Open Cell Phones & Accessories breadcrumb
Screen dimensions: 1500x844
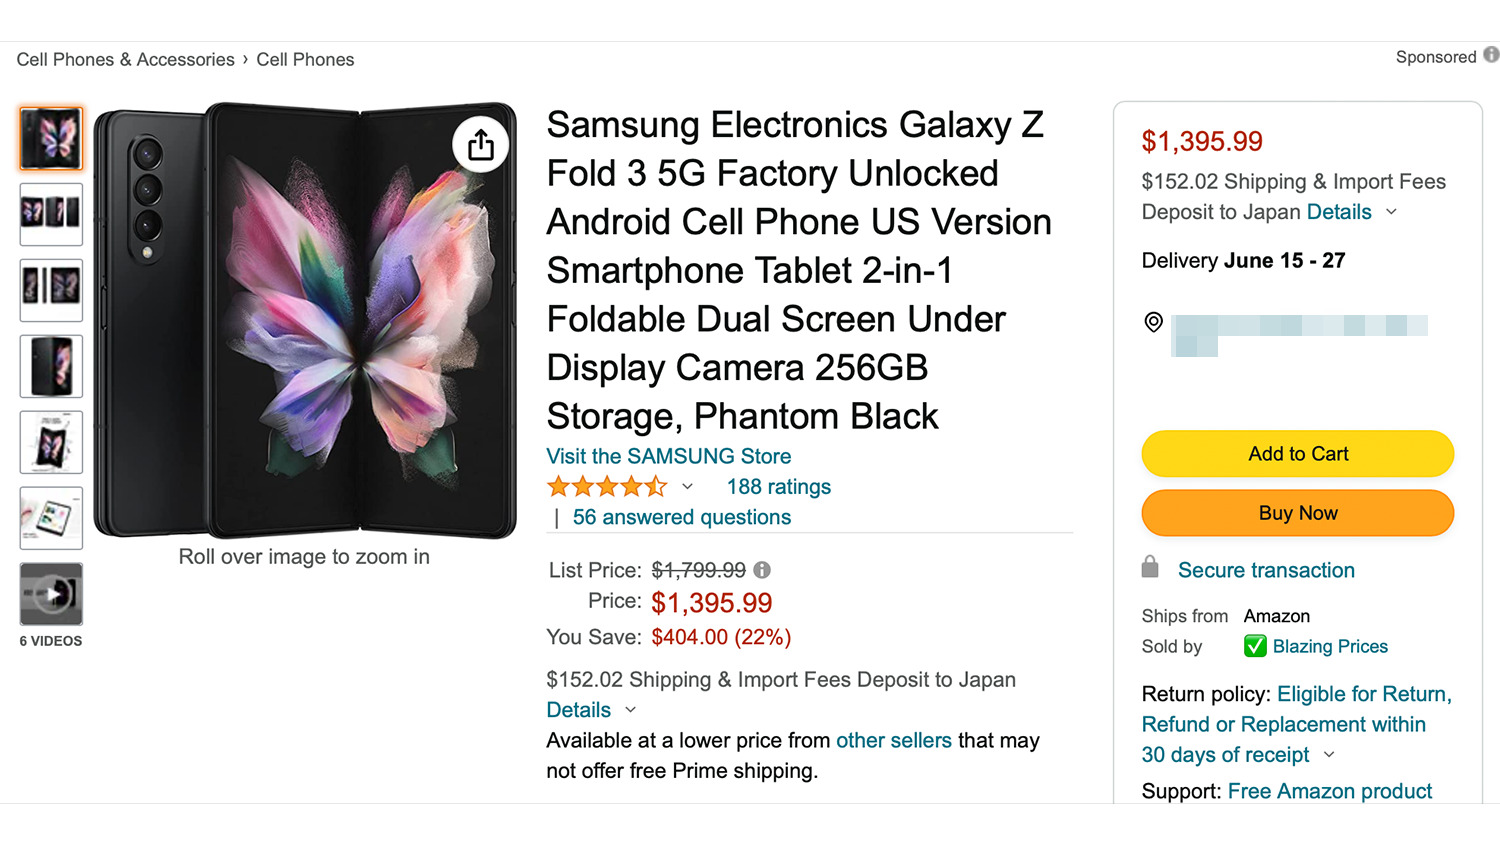pos(125,60)
